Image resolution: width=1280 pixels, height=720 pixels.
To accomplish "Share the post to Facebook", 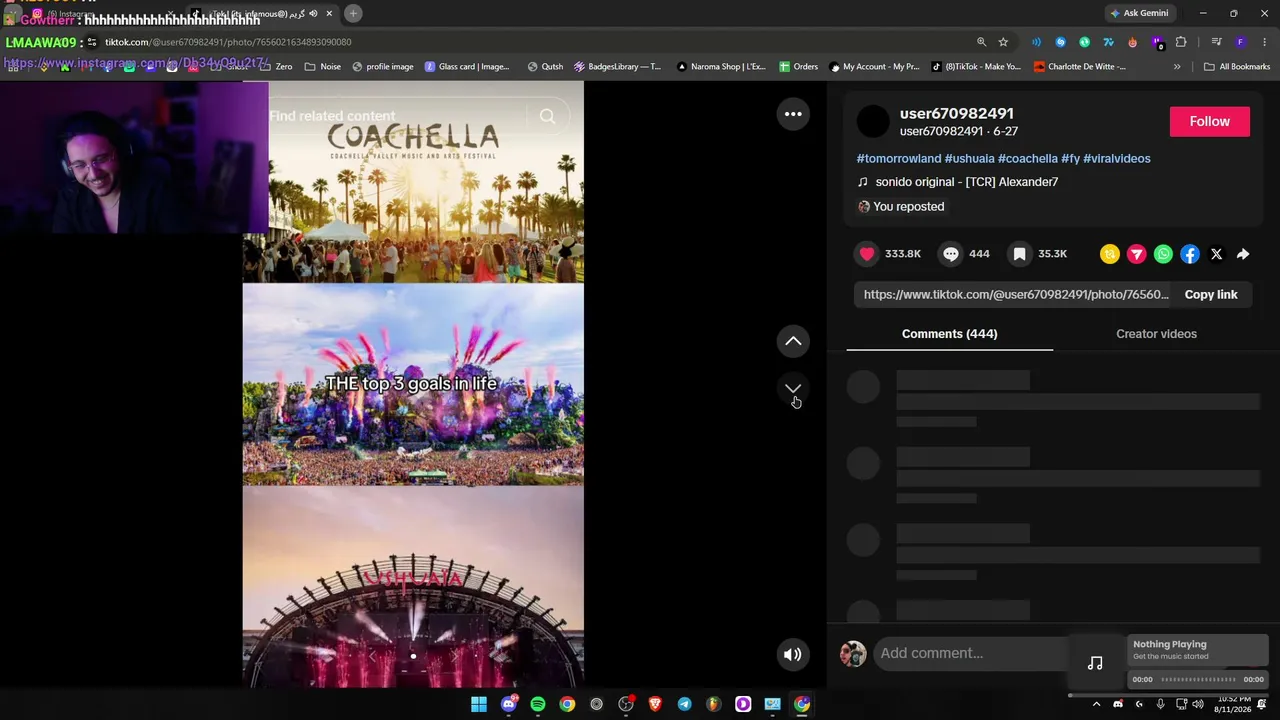I will pyautogui.click(x=1190, y=254).
